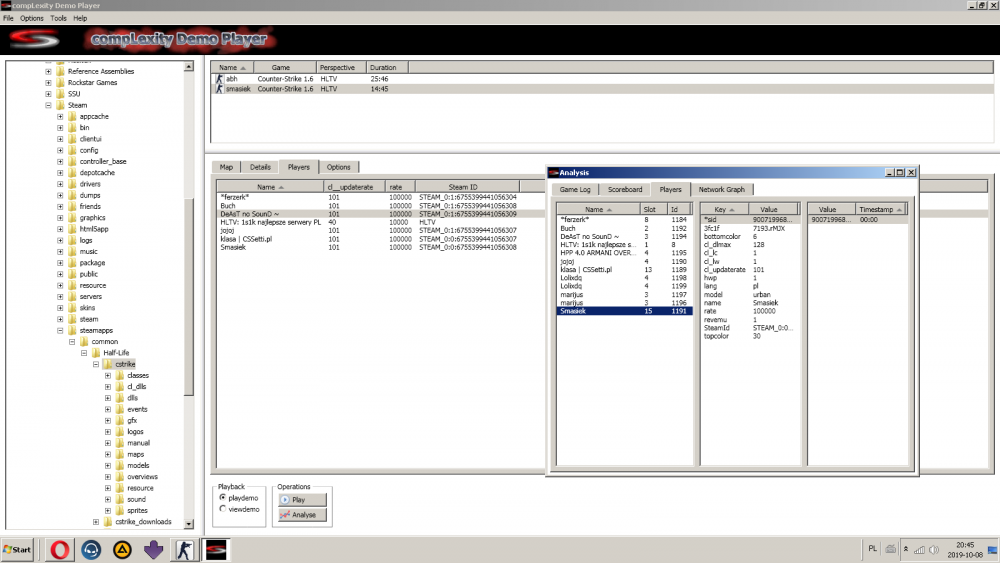Viewport: 1000px width, 563px height.
Task: Click the Steam folder icon
Action: tap(61, 105)
